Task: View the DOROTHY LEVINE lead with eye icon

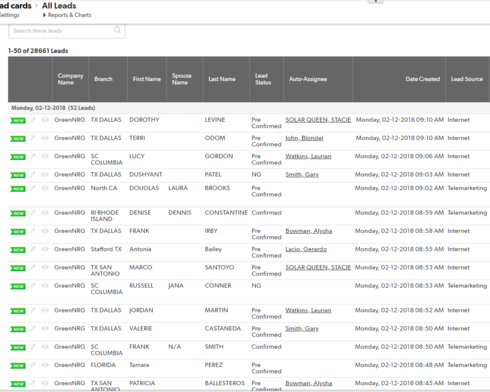Action: (x=45, y=120)
